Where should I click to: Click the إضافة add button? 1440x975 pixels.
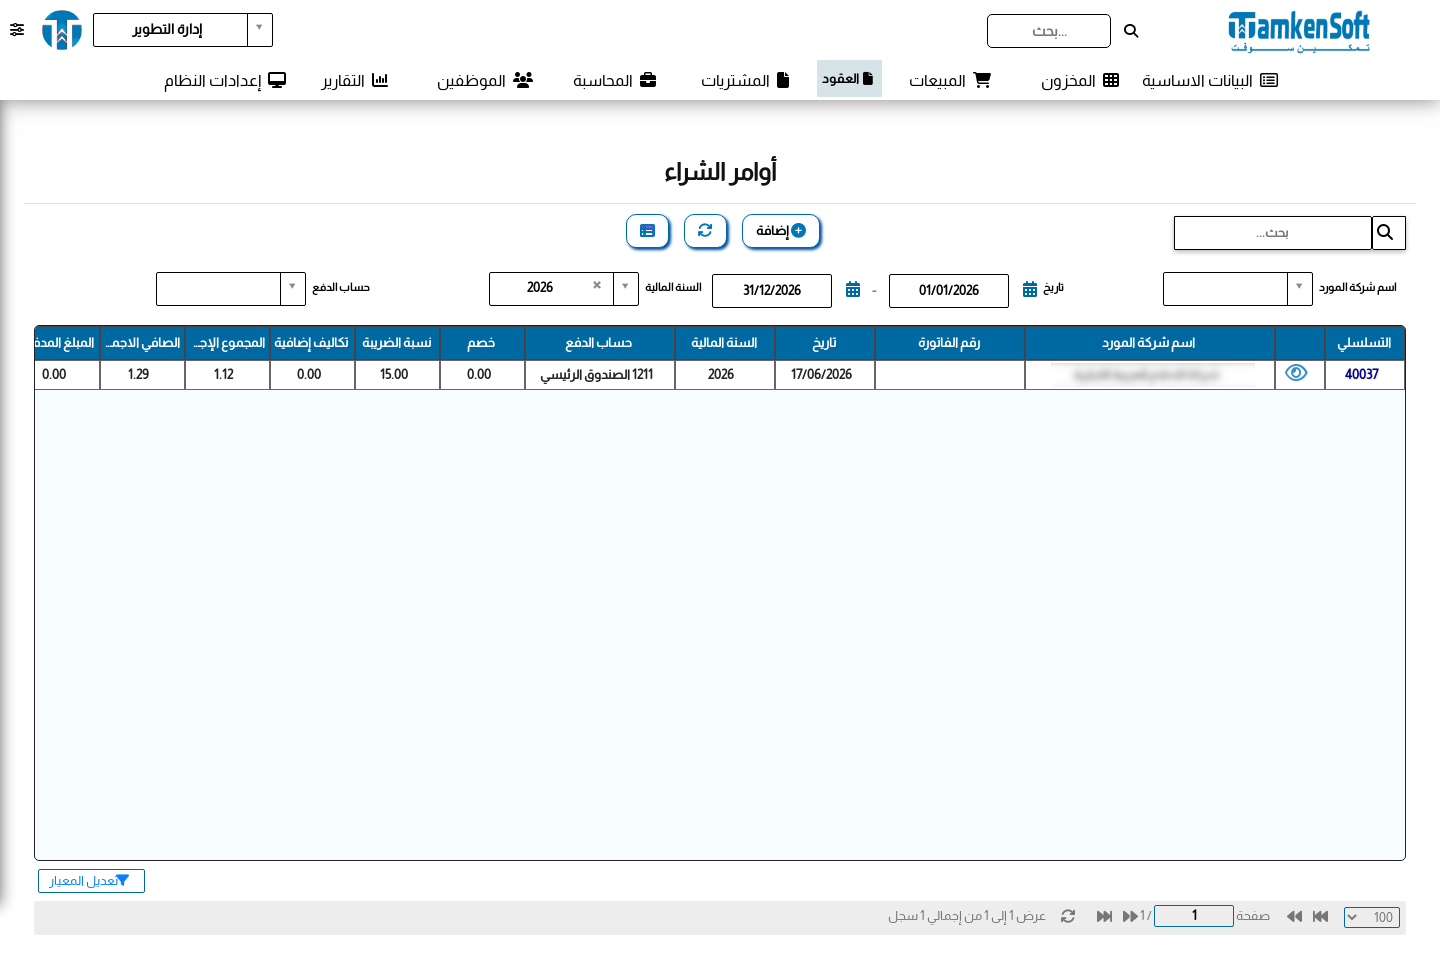pos(781,231)
